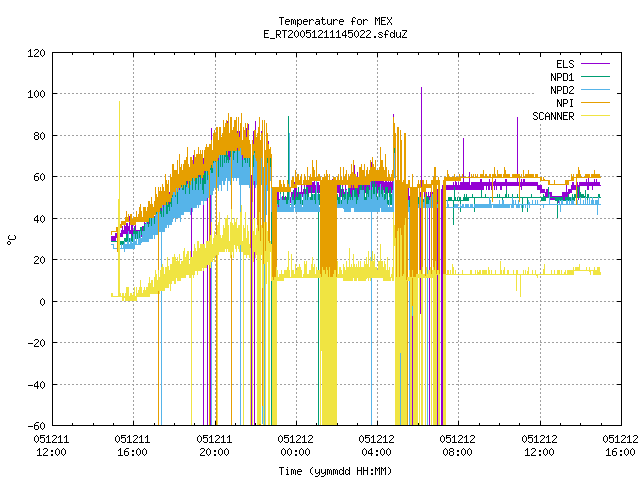Click the x-axis tick label 051211 16:00
The height and width of the screenshot is (480, 640).
point(133,446)
